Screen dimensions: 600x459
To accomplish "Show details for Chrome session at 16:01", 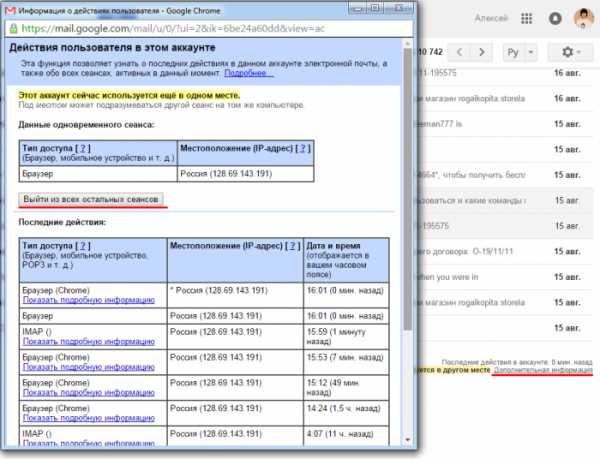I will [x=89, y=300].
